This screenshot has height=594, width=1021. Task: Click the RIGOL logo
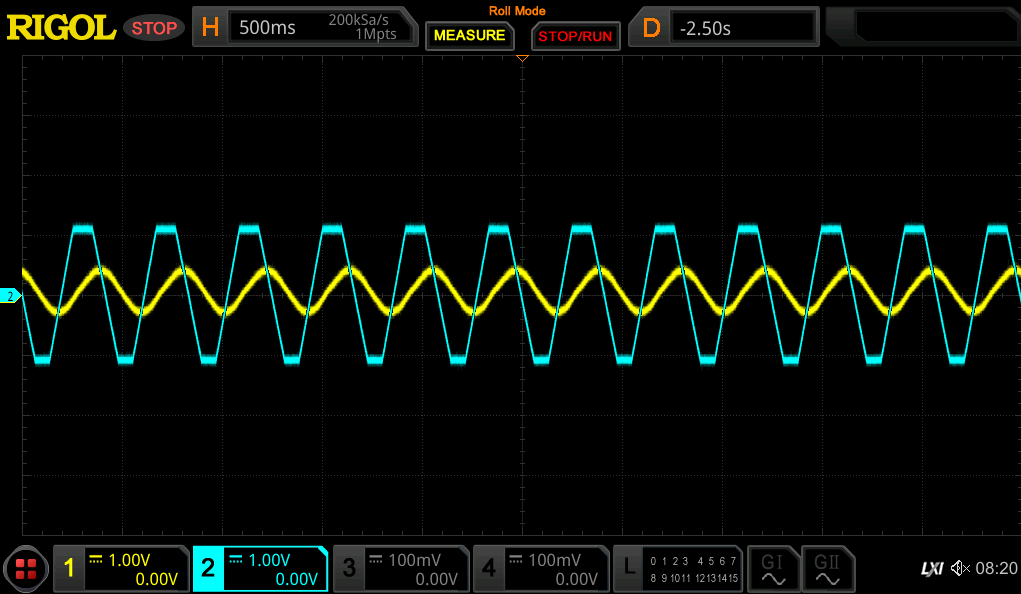[x=60, y=27]
